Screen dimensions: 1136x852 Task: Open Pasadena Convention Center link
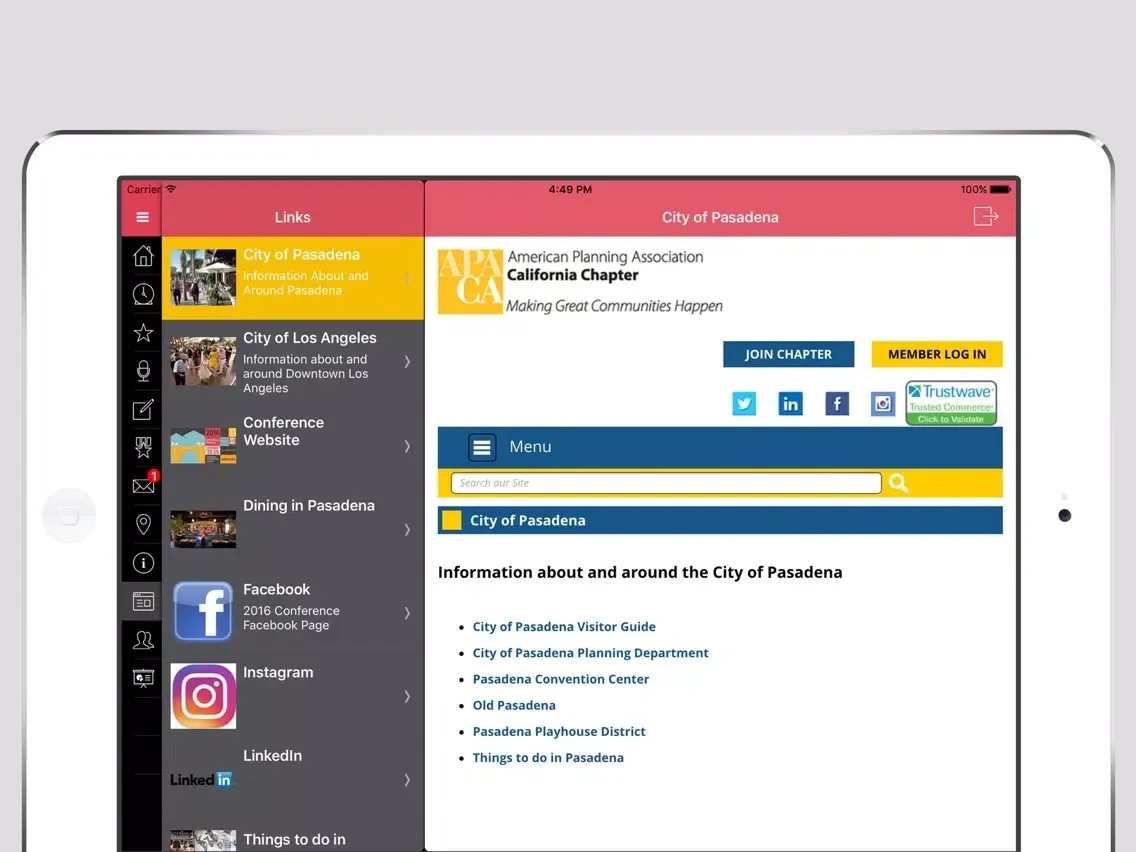click(561, 679)
